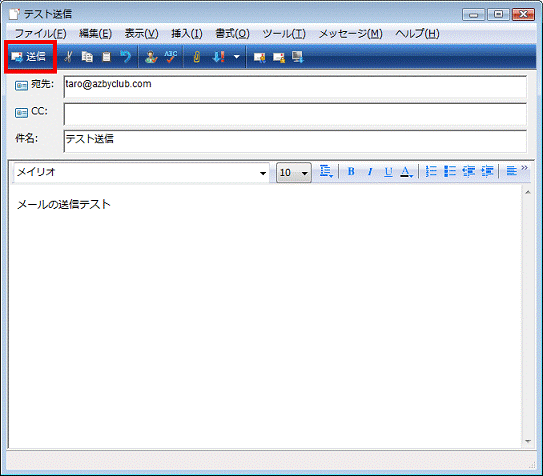Click the work offline computer icon
543x476 pixels.
tap(298, 57)
